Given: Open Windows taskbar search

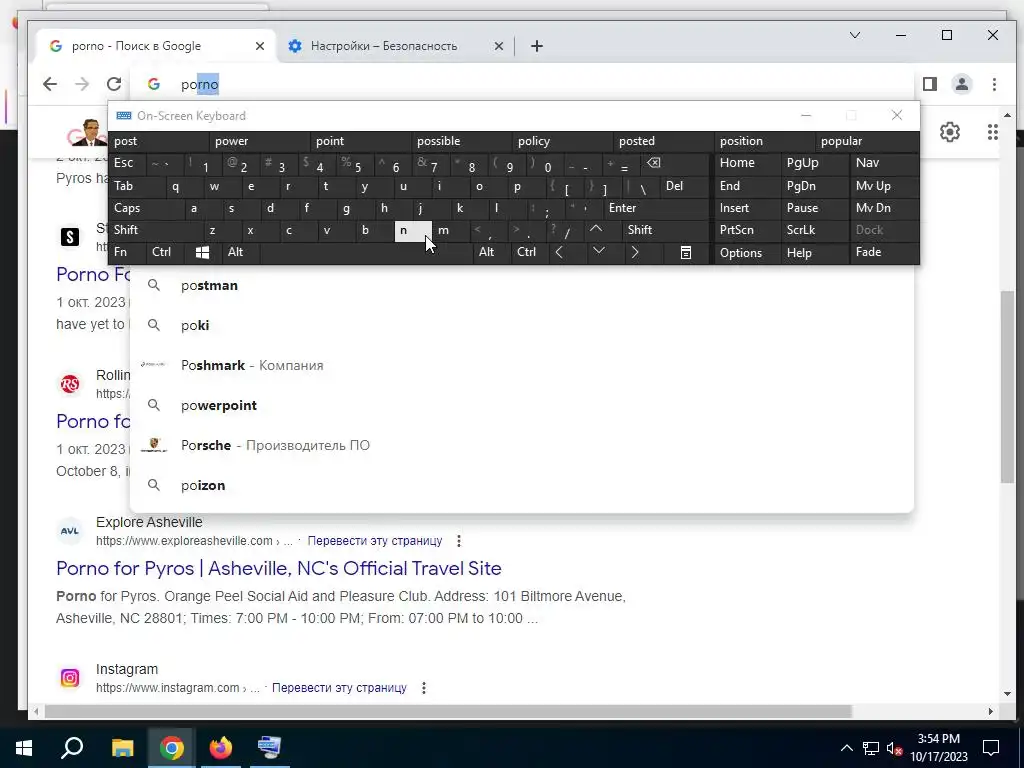Looking at the screenshot, I should pyautogui.click(x=72, y=748).
